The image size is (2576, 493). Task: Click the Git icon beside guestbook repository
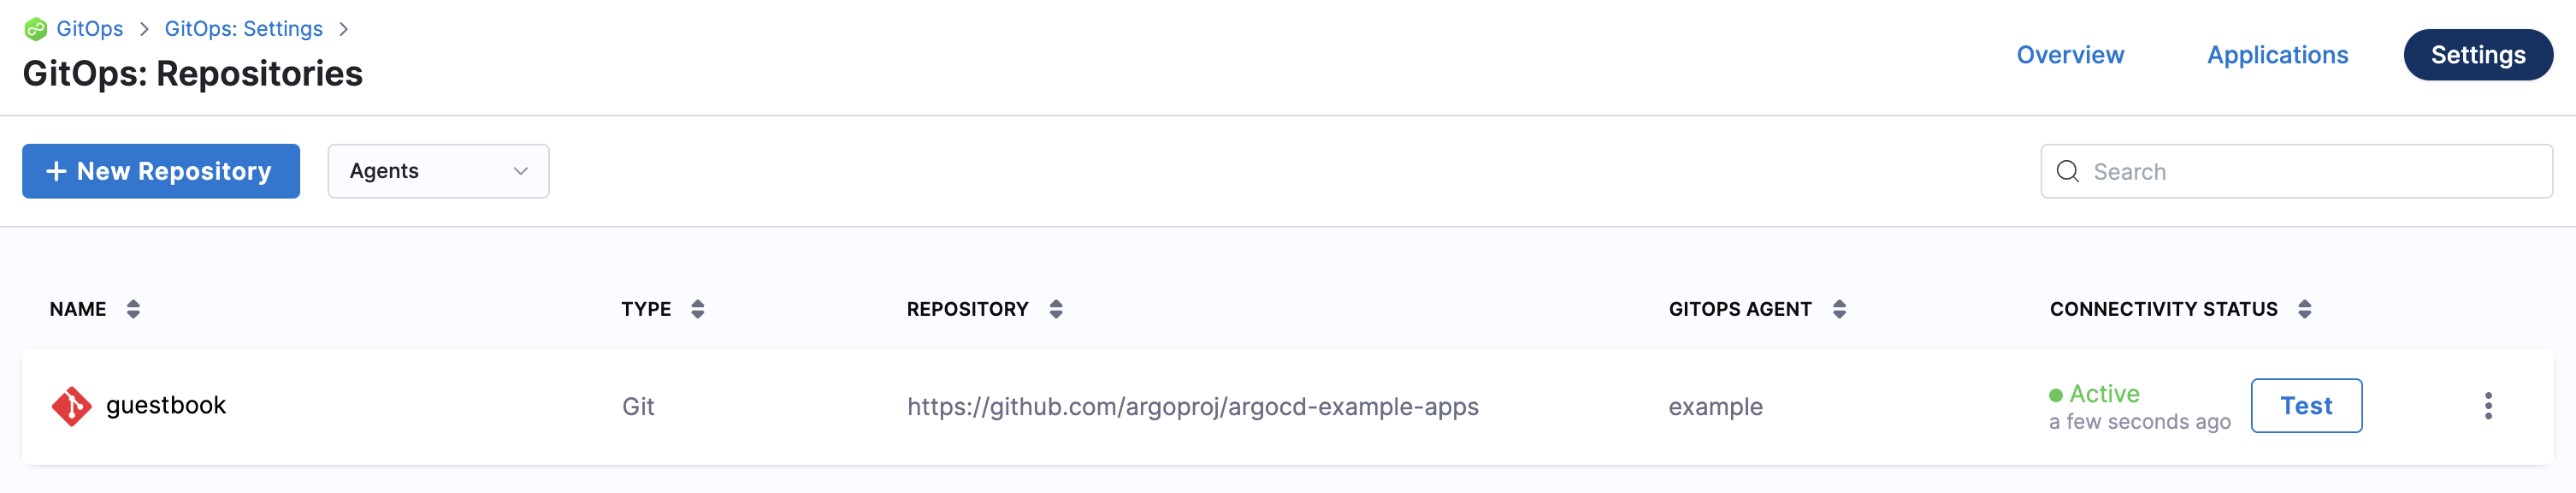tap(72, 406)
